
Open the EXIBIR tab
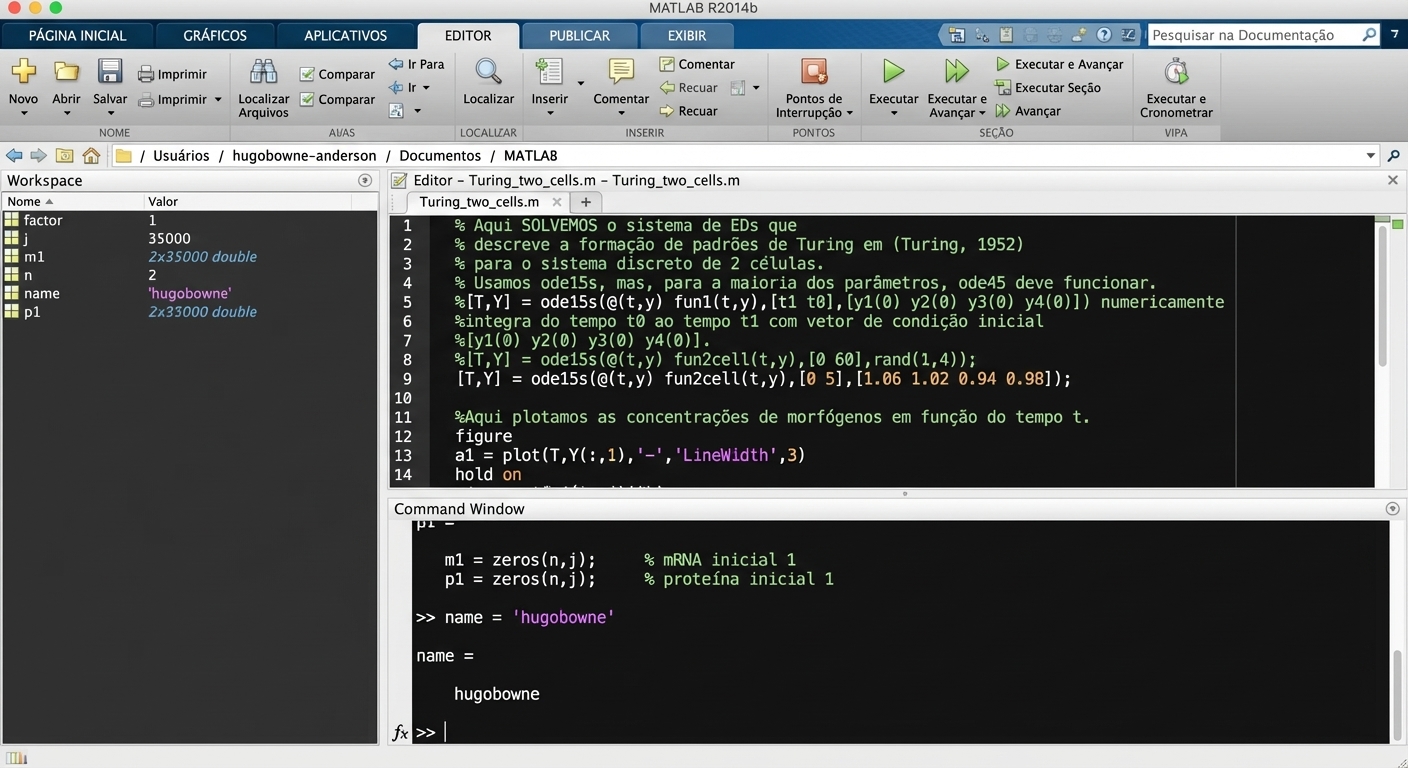(687, 35)
